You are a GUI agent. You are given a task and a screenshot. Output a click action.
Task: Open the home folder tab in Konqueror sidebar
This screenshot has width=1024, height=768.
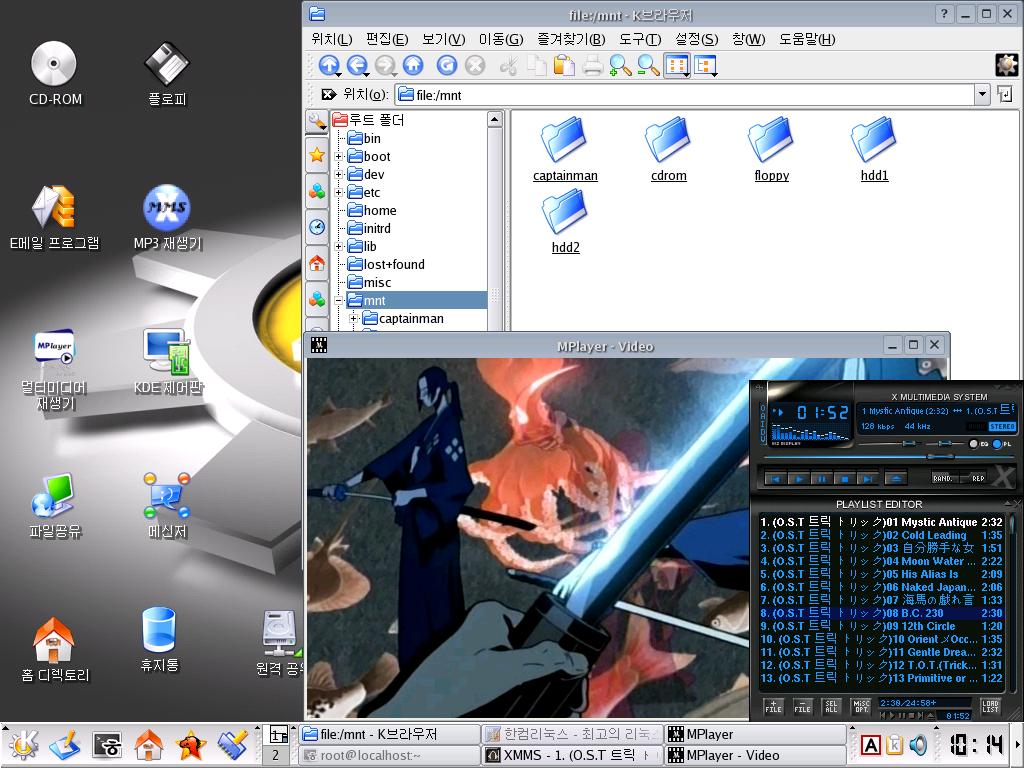317,263
